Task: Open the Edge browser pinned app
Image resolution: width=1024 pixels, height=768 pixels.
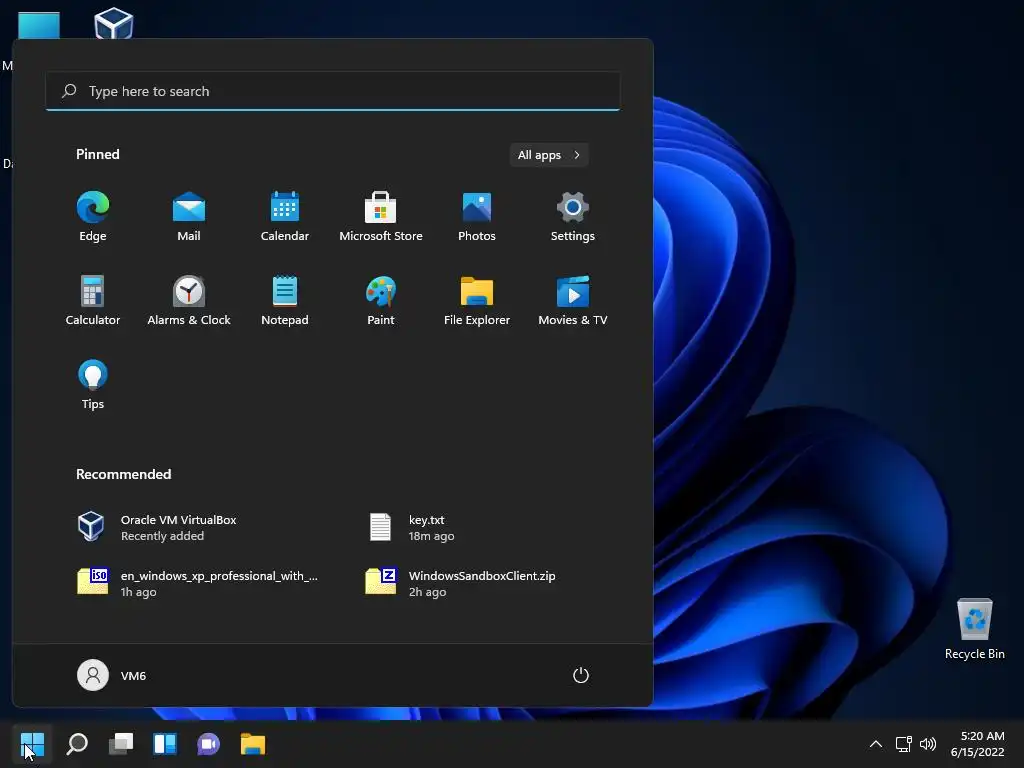Action: pyautogui.click(x=93, y=217)
